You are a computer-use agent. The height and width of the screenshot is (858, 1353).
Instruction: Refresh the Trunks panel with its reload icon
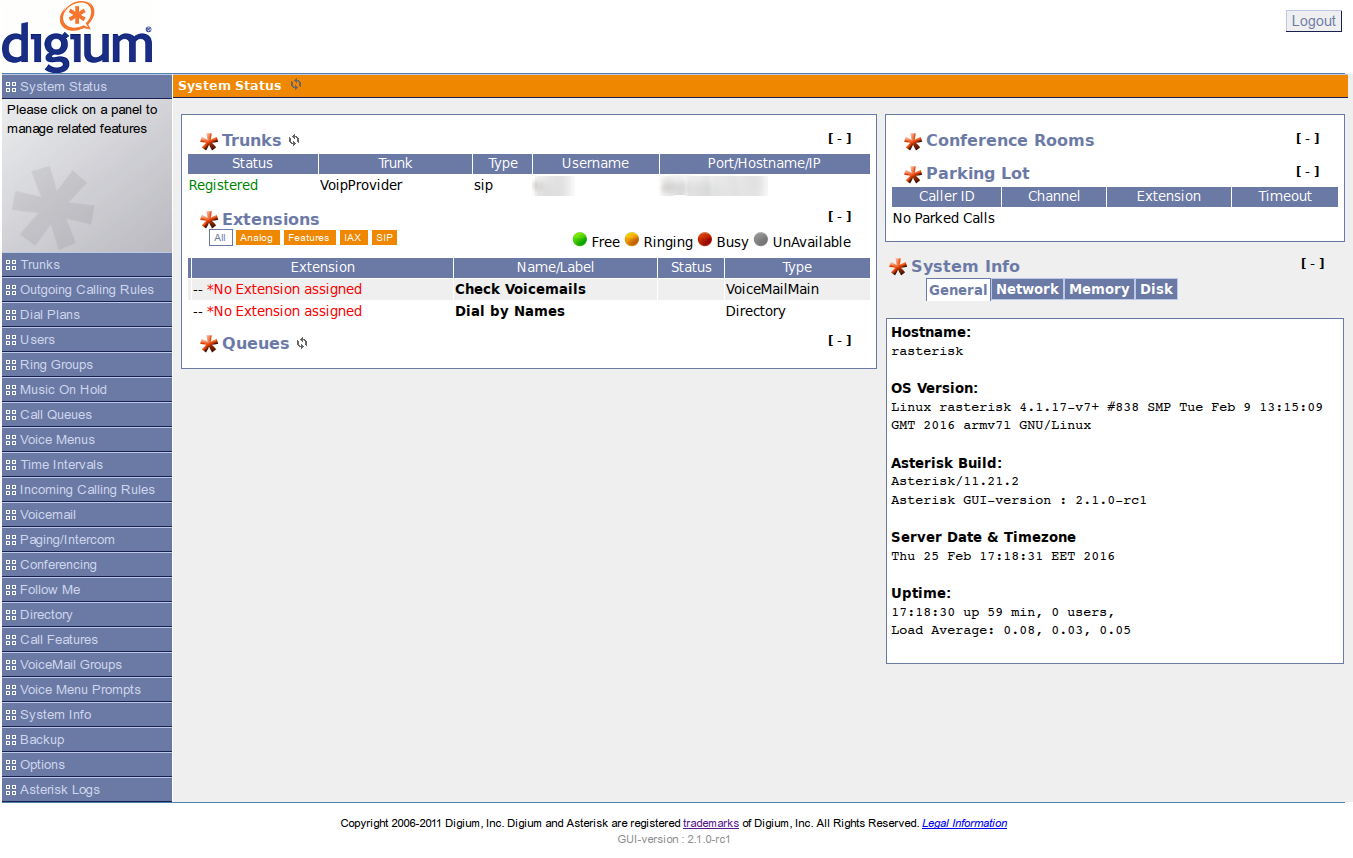coord(294,141)
